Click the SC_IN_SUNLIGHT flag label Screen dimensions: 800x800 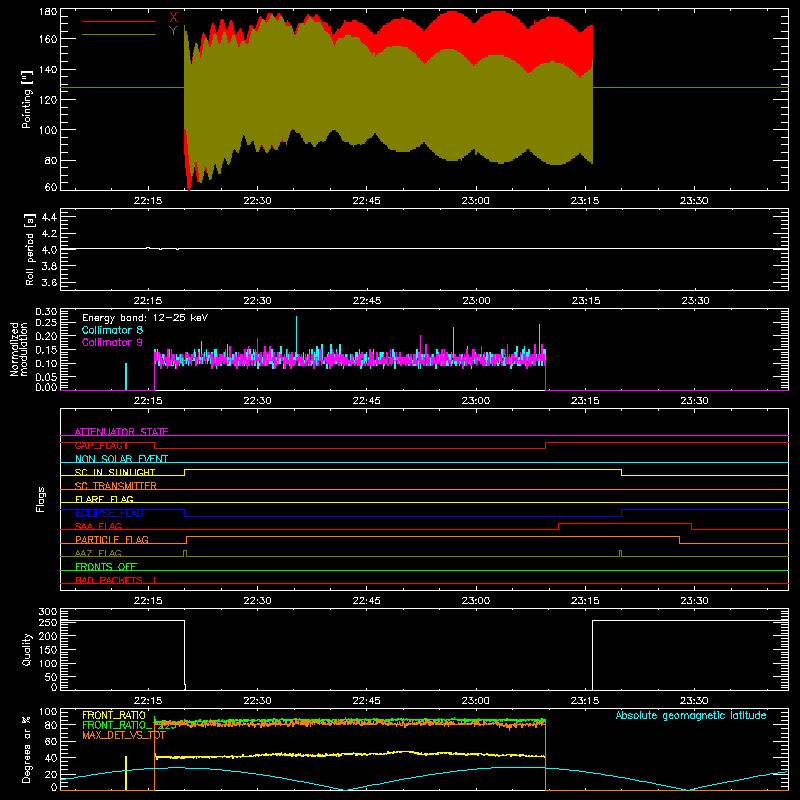click(x=115, y=472)
